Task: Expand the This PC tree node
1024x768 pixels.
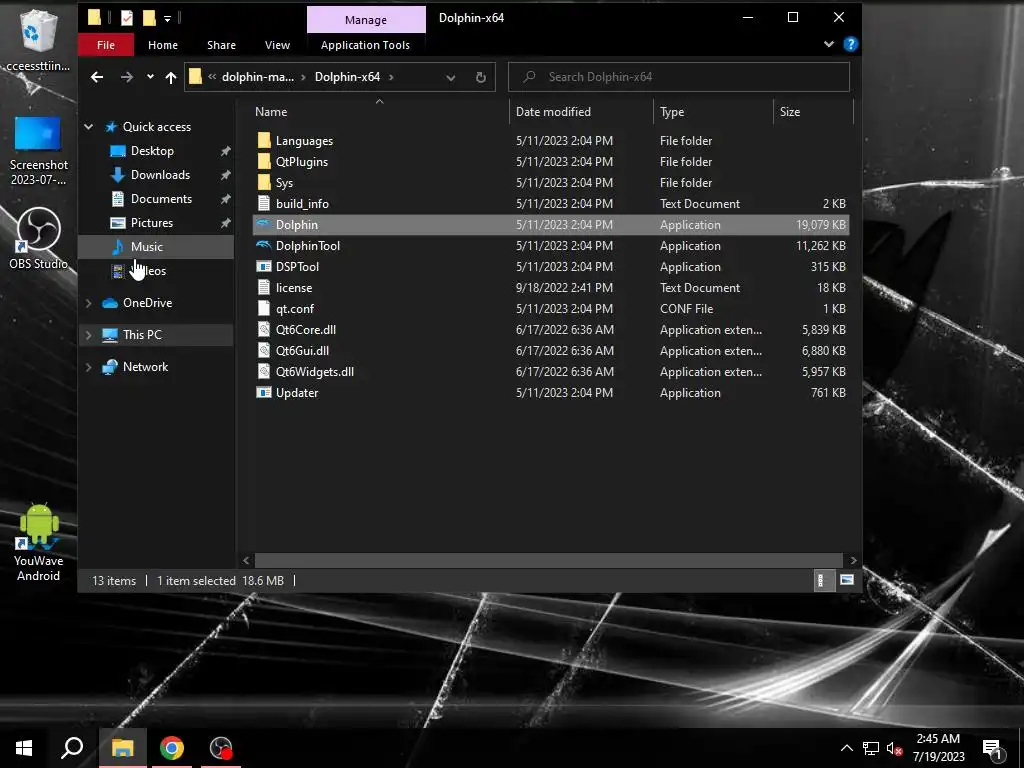Action: [89, 334]
